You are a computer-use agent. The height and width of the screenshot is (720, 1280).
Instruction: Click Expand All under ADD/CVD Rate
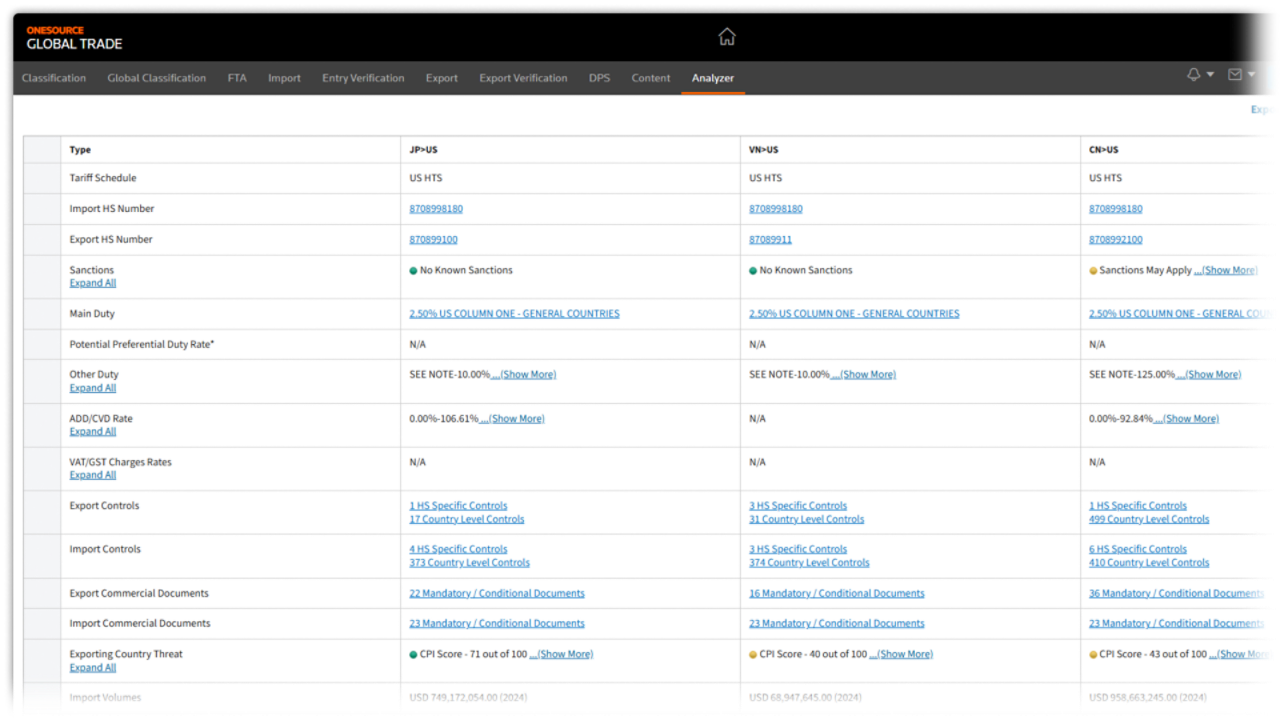coord(92,431)
